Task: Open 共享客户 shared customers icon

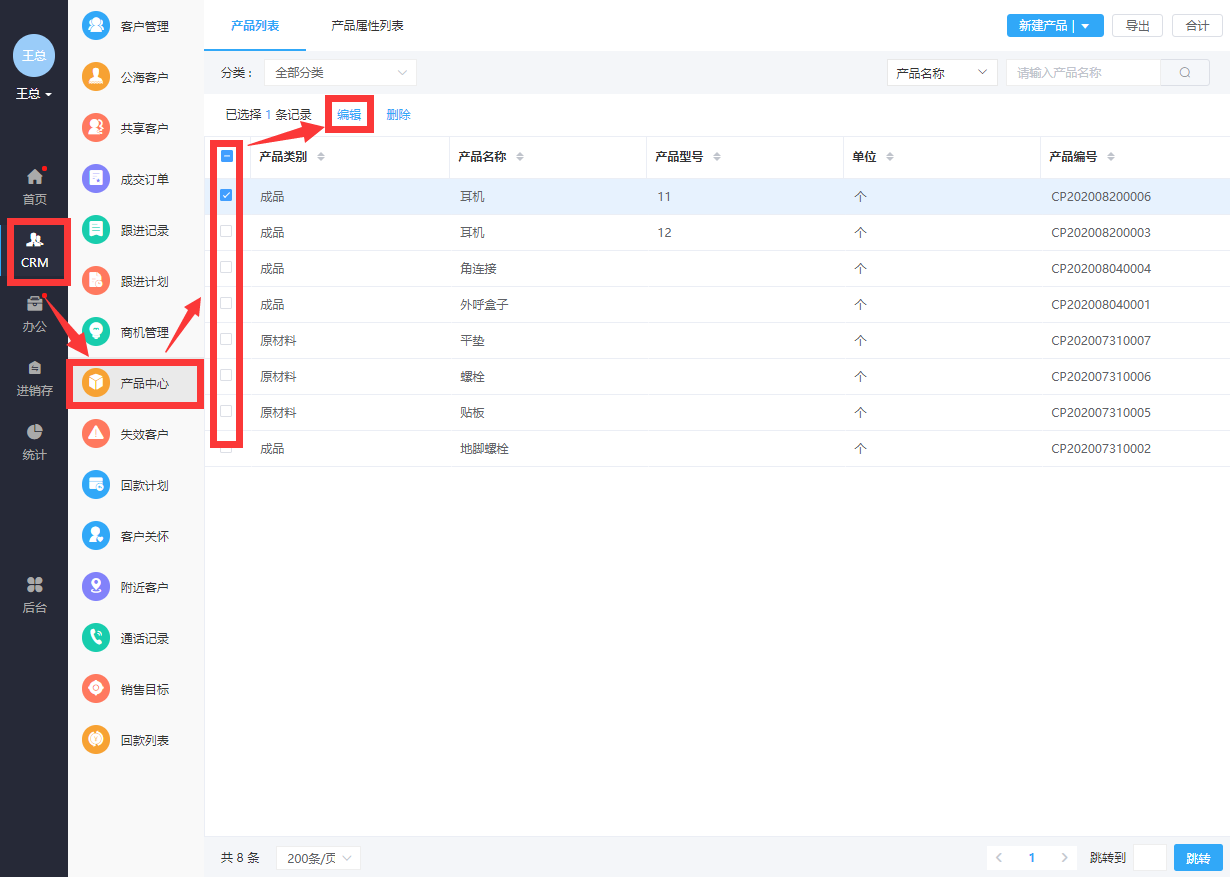Action: coord(96,128)
